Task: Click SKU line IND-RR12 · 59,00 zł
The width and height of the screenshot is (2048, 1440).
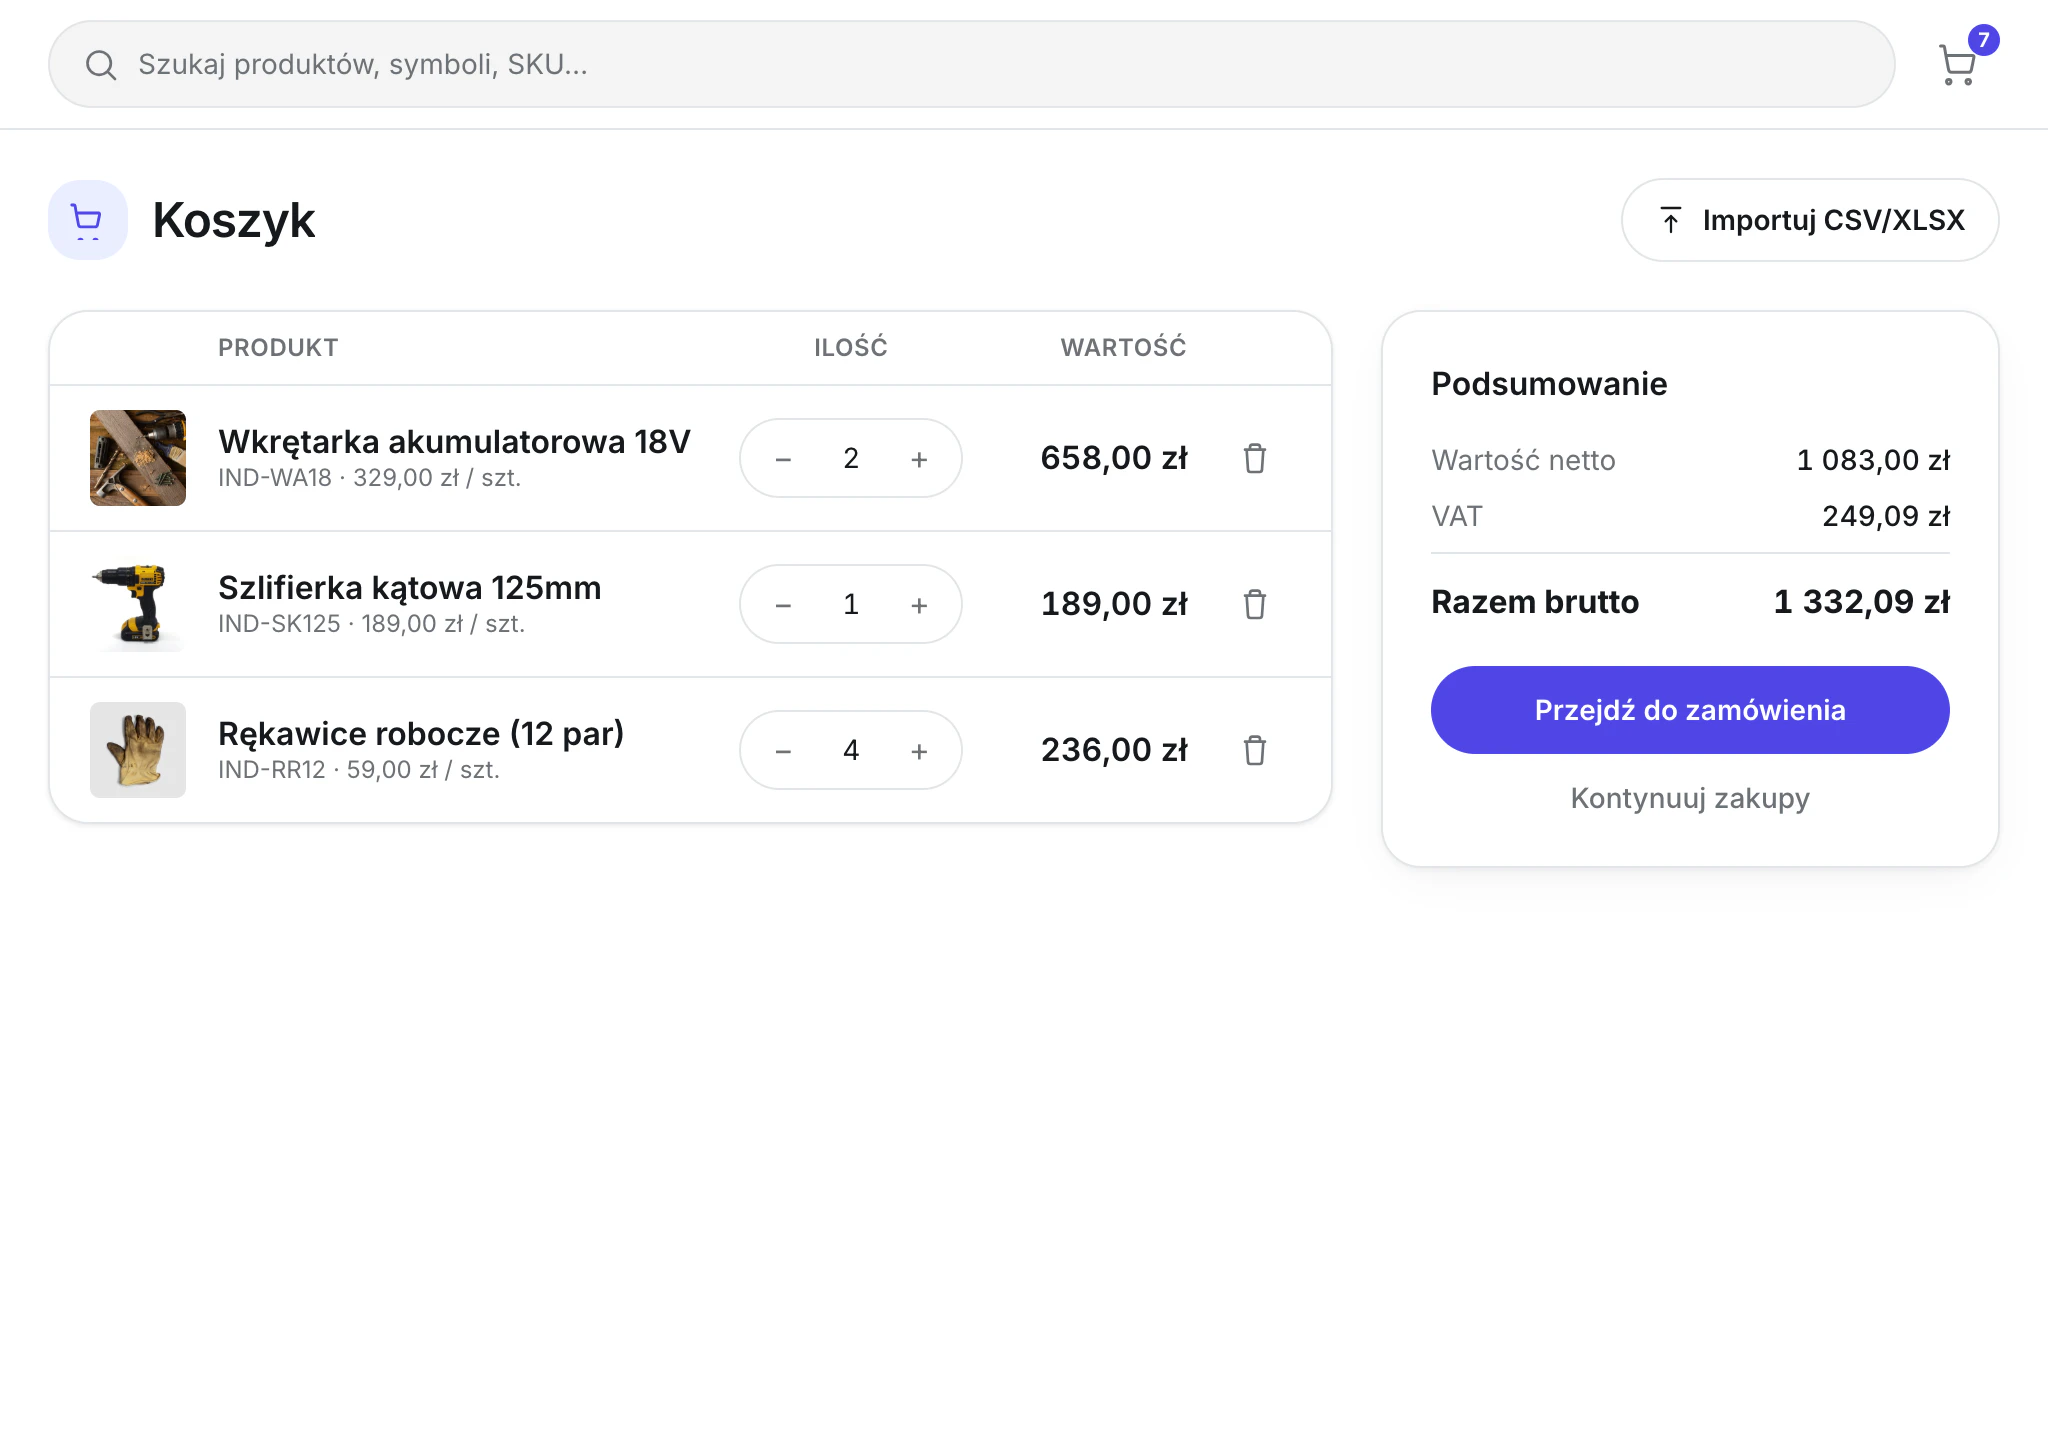Action: (358, 770)
